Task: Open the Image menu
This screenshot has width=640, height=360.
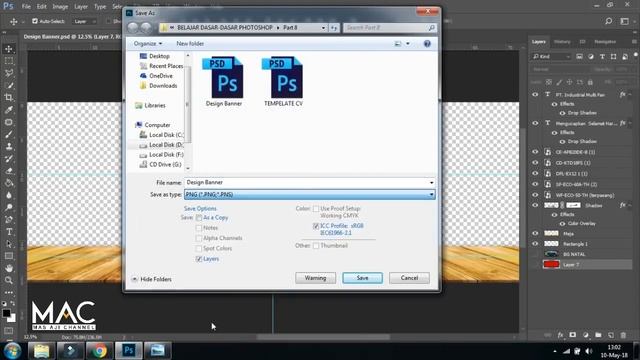Action: point(60,7)
